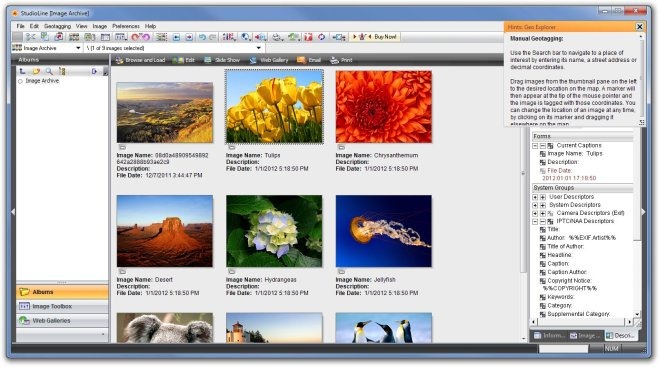
Task: Open the Help menu
Action: pyautogui.click(x=150, y=26)
